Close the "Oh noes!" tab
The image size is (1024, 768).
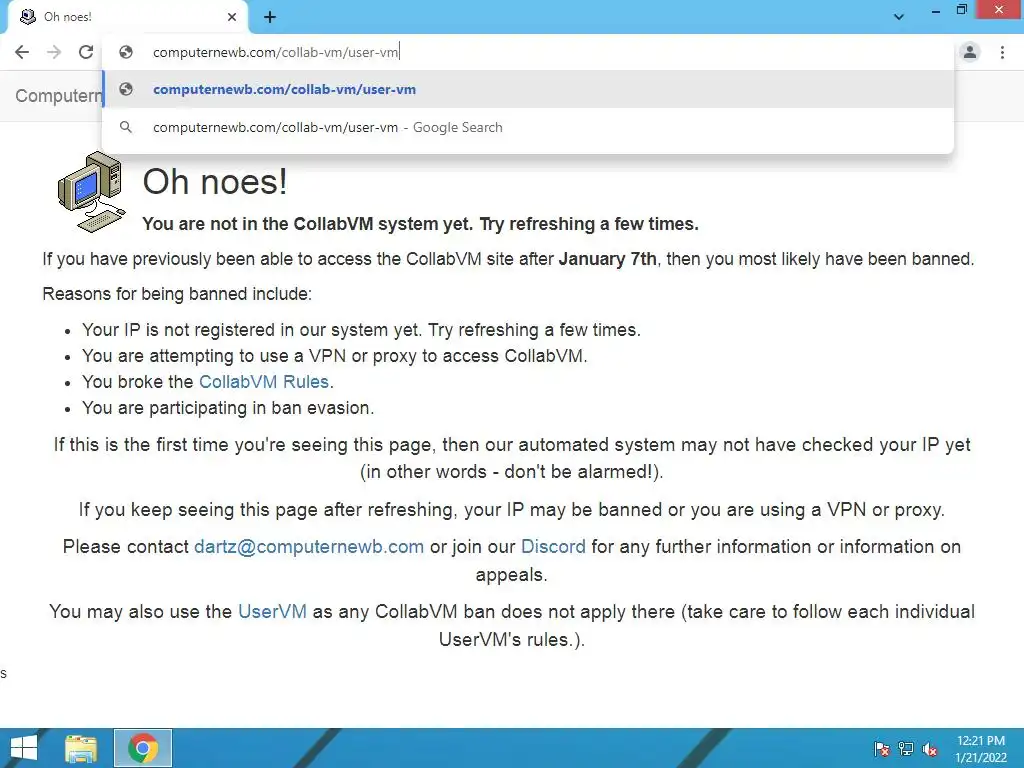click(x=232, y=17)
